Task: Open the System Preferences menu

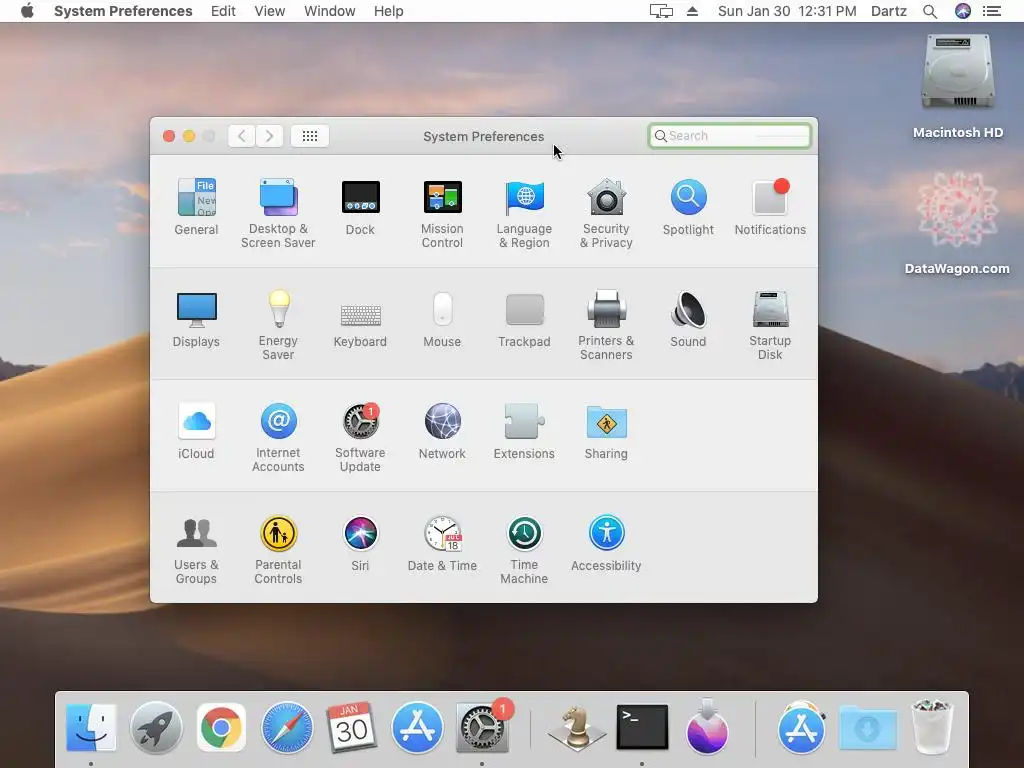Action: click(x=123, y=11)
